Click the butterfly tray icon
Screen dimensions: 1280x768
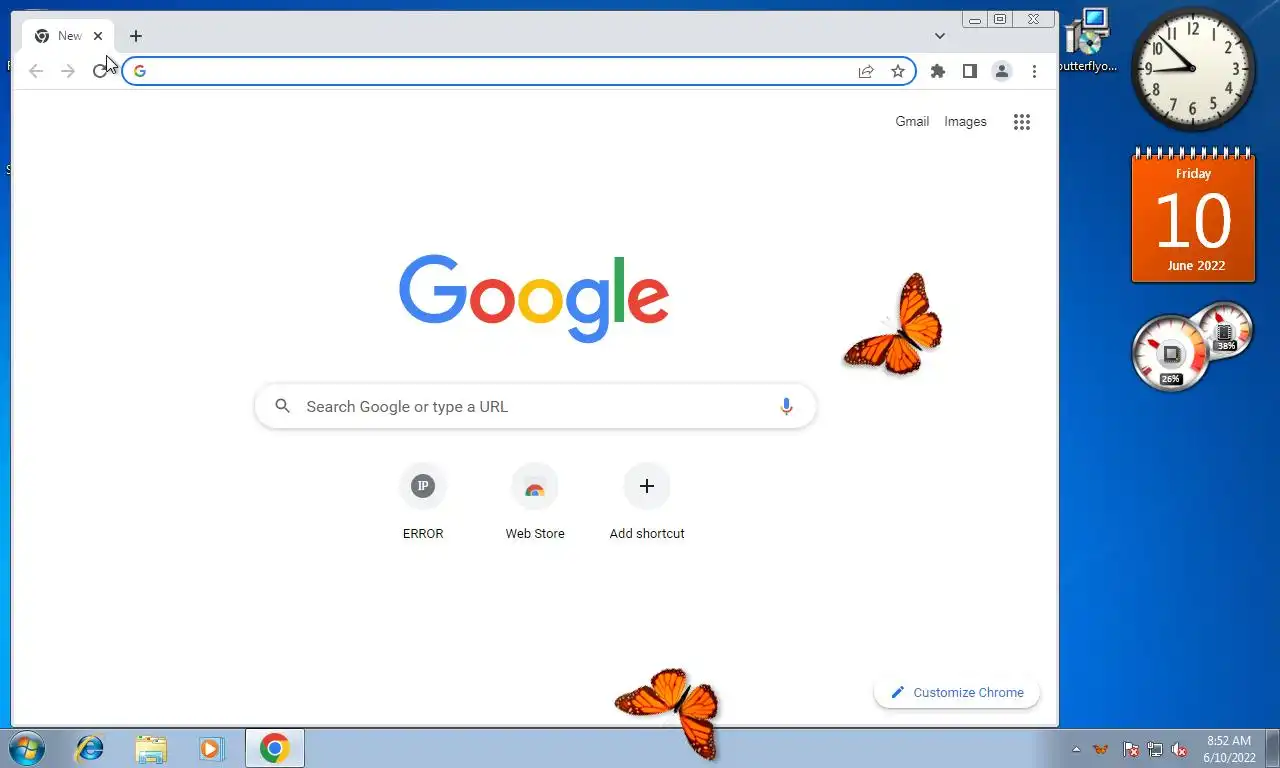click(x=1101, y=749)
